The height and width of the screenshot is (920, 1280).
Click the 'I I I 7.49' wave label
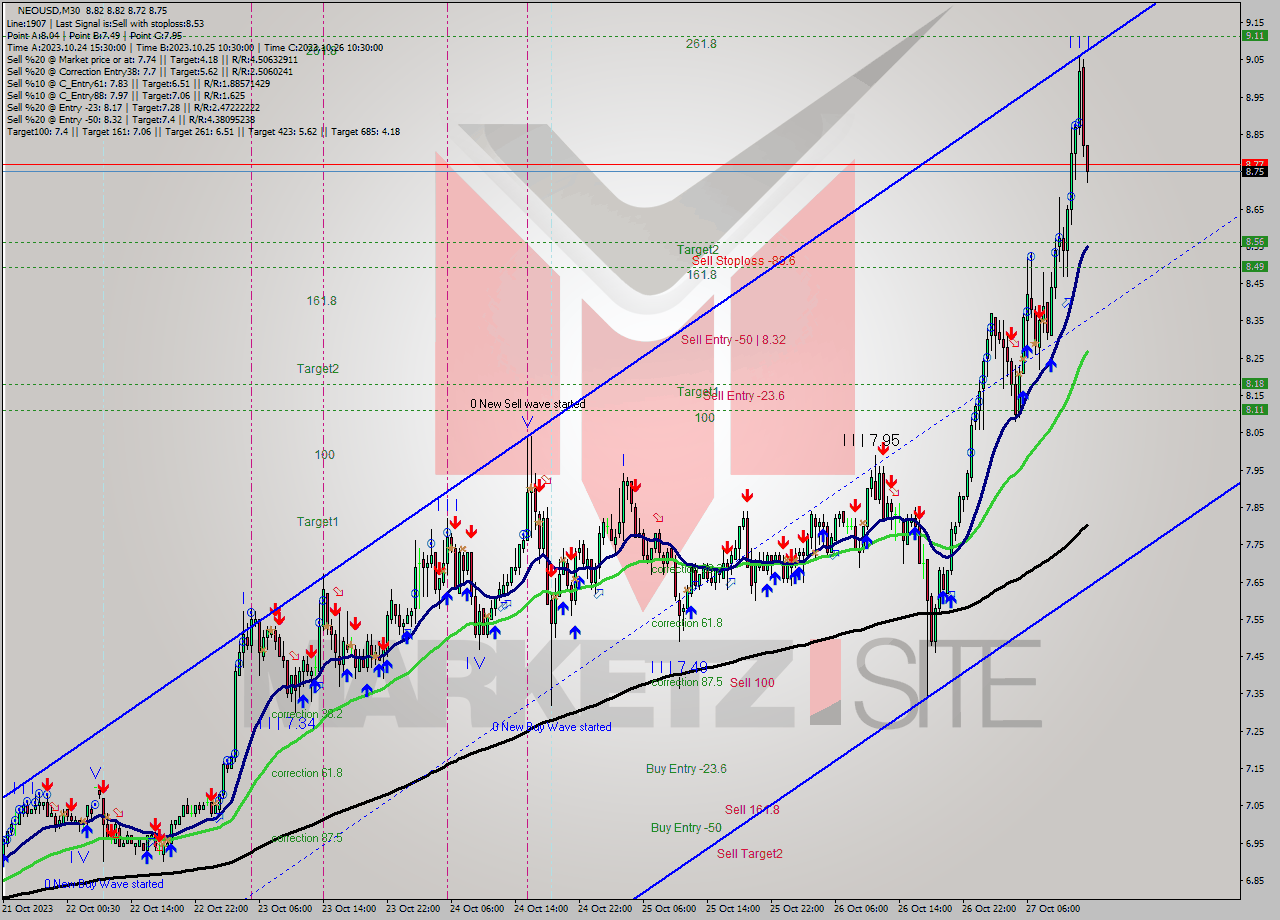point(679,667)
